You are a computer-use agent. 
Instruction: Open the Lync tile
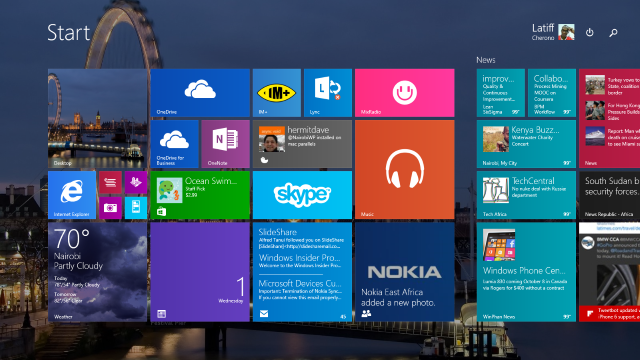[328, 93]
